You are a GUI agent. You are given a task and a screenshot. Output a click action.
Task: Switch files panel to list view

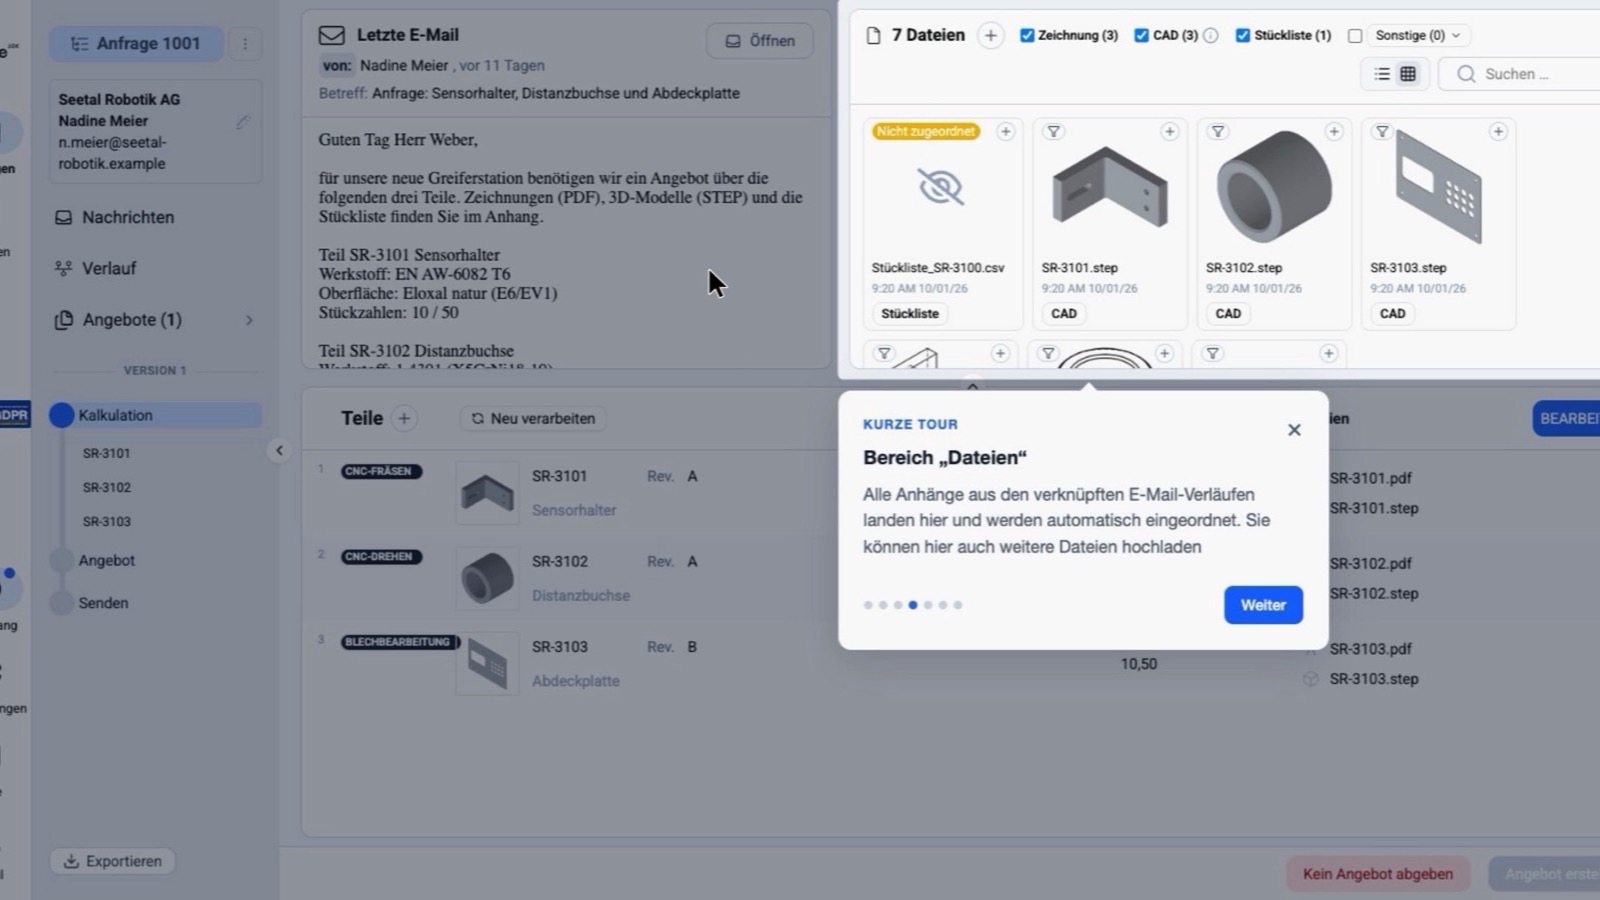(1382, 74)
